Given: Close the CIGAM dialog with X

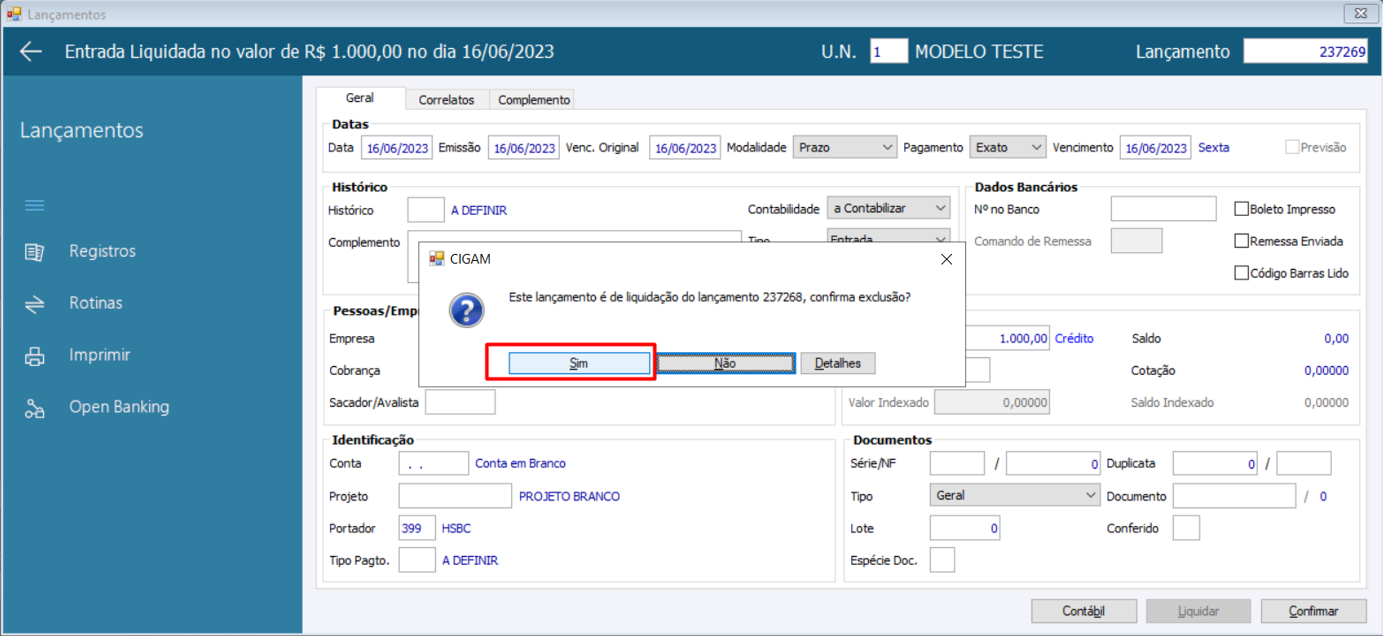Looking at the screenshot, I should pos(946,259).
